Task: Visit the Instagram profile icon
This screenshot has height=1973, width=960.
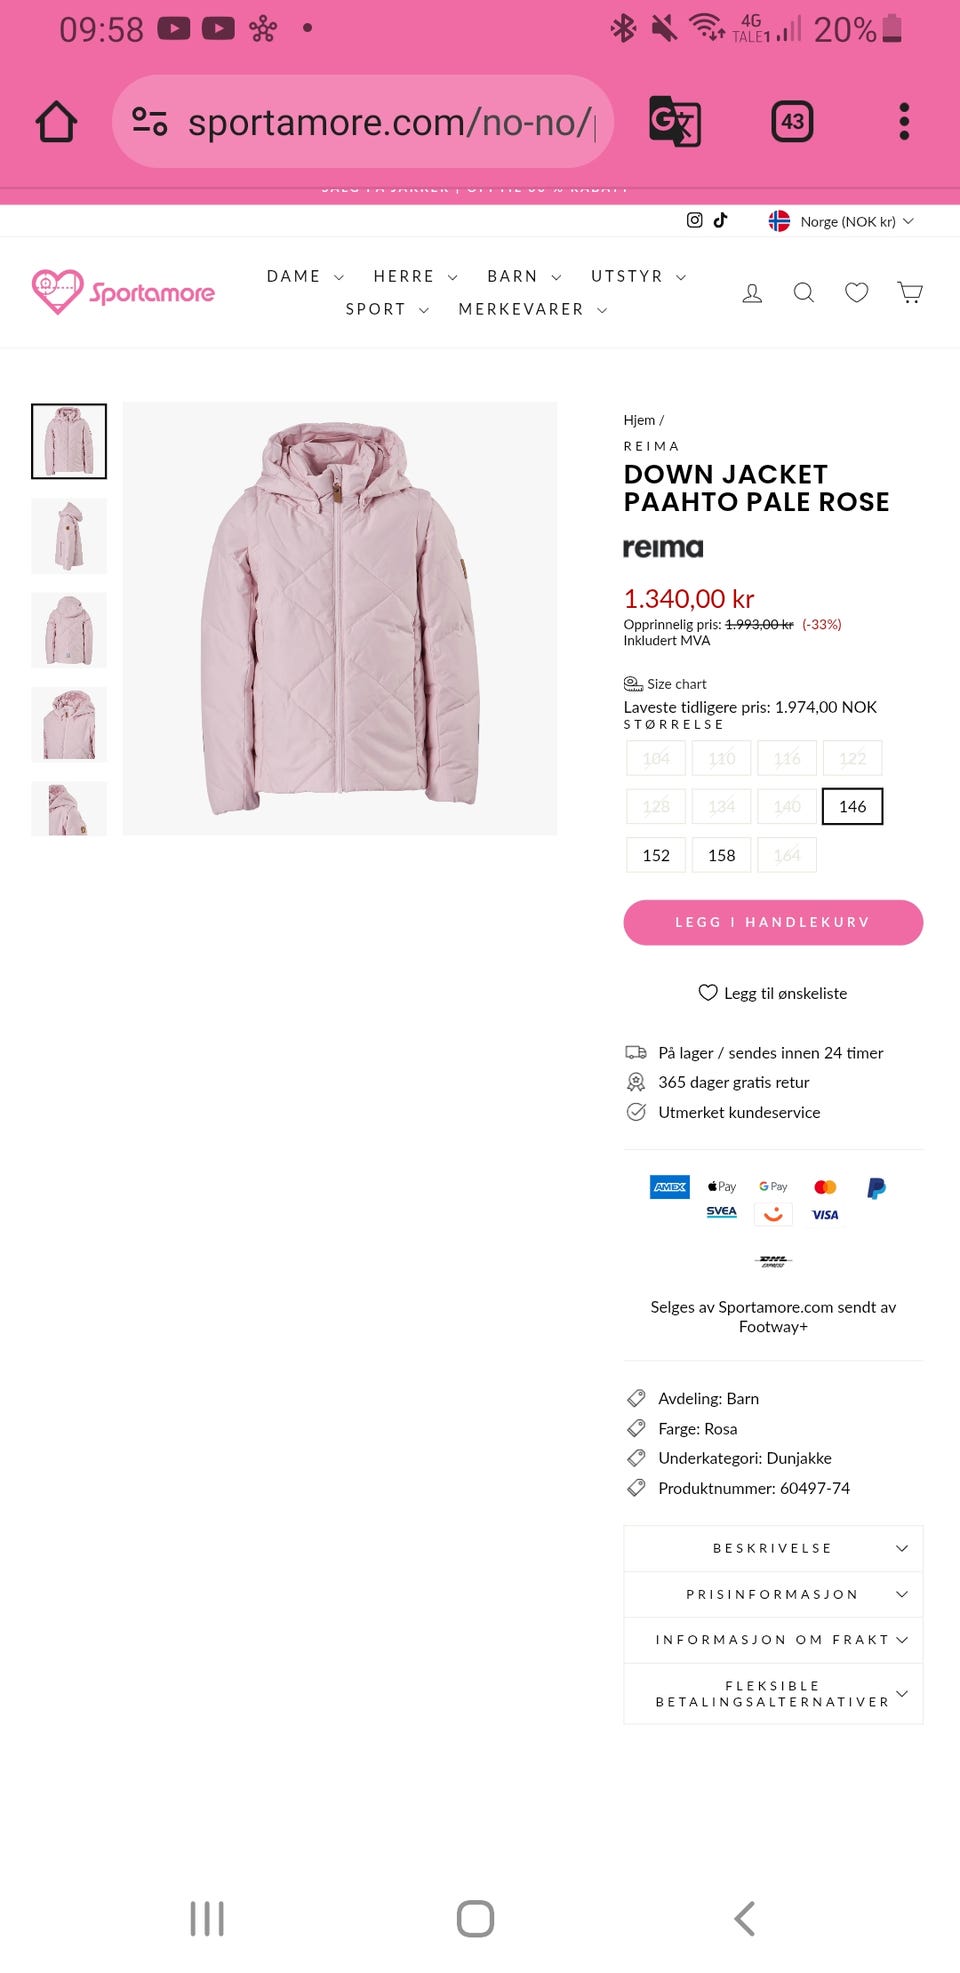Action: pos(694,220)
